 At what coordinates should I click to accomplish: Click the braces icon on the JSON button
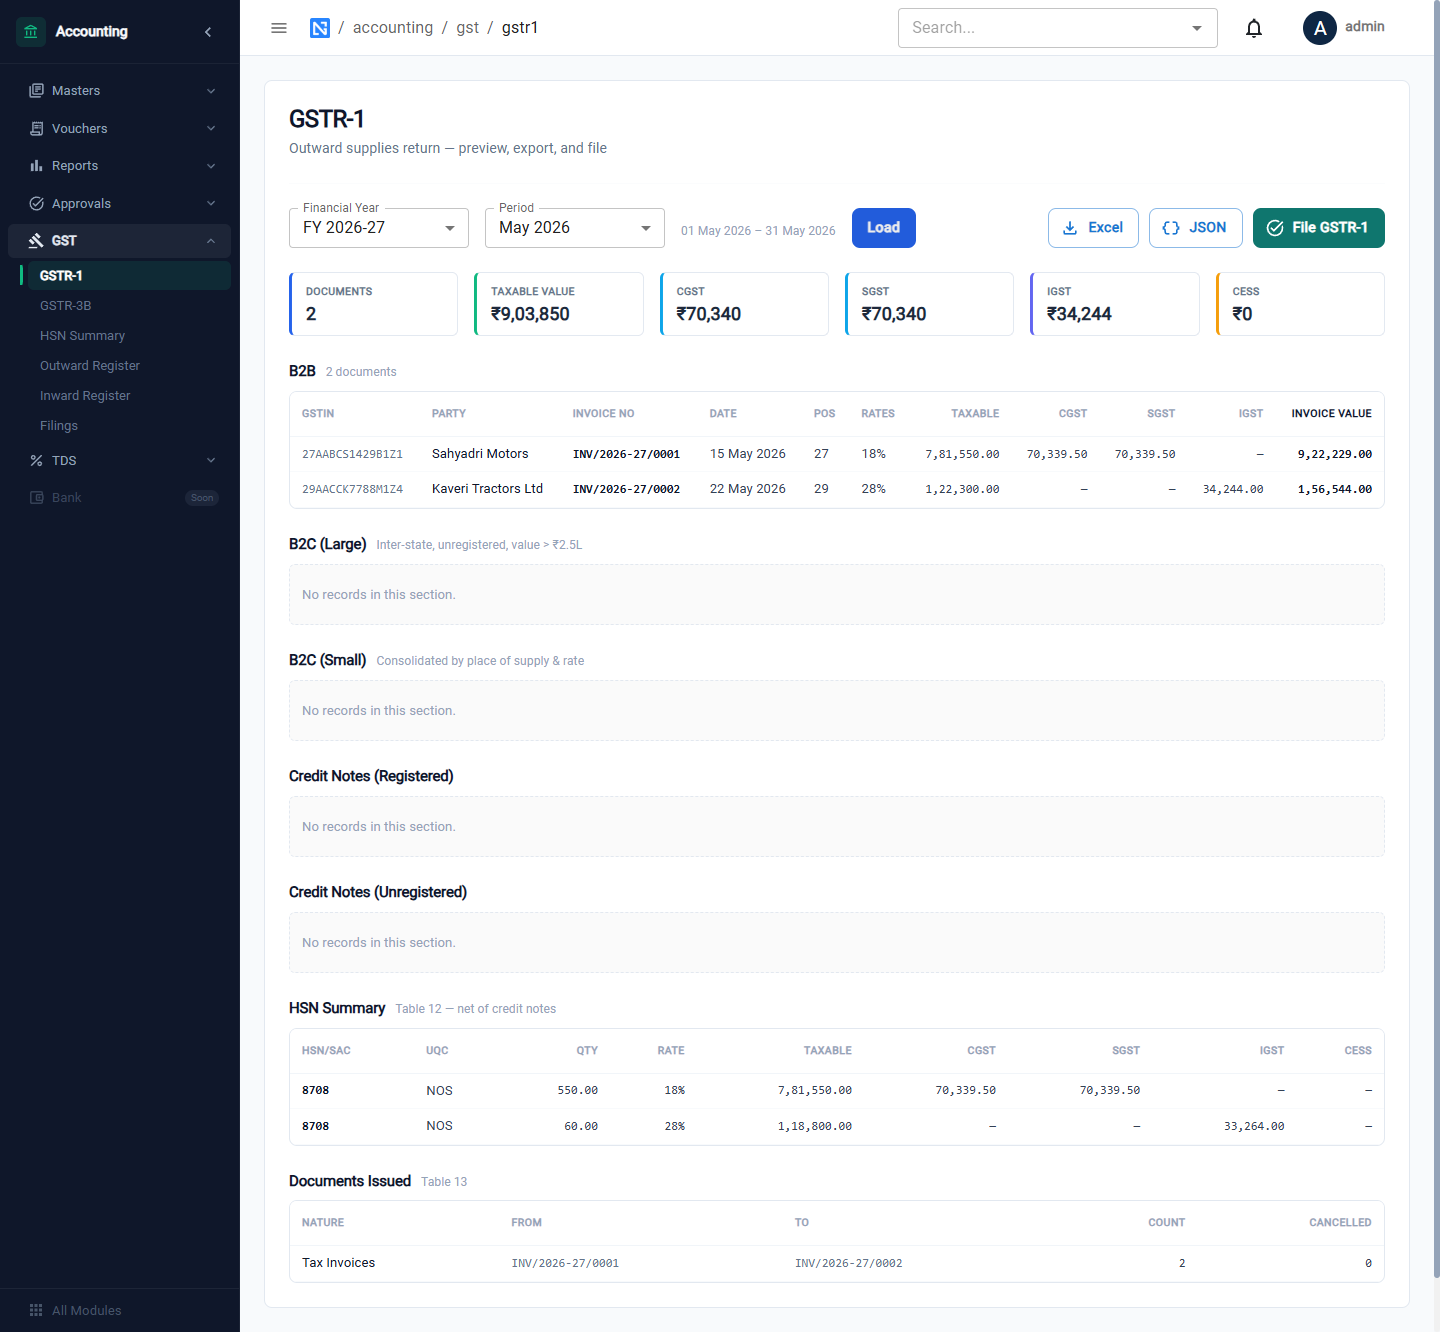coord(1171,228)
